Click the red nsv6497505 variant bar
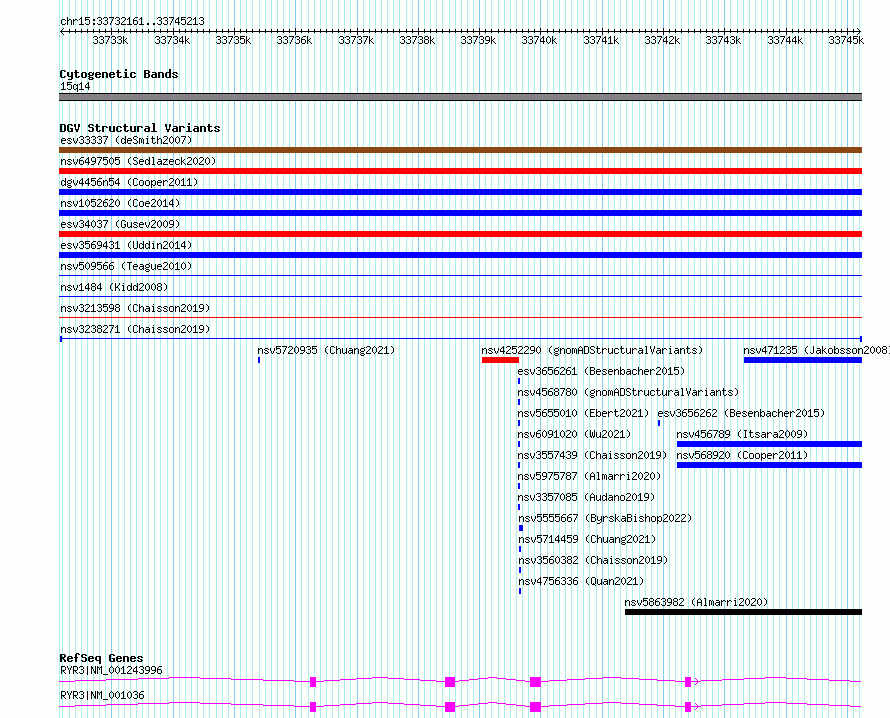890x718 pixels. pos(460,171)
